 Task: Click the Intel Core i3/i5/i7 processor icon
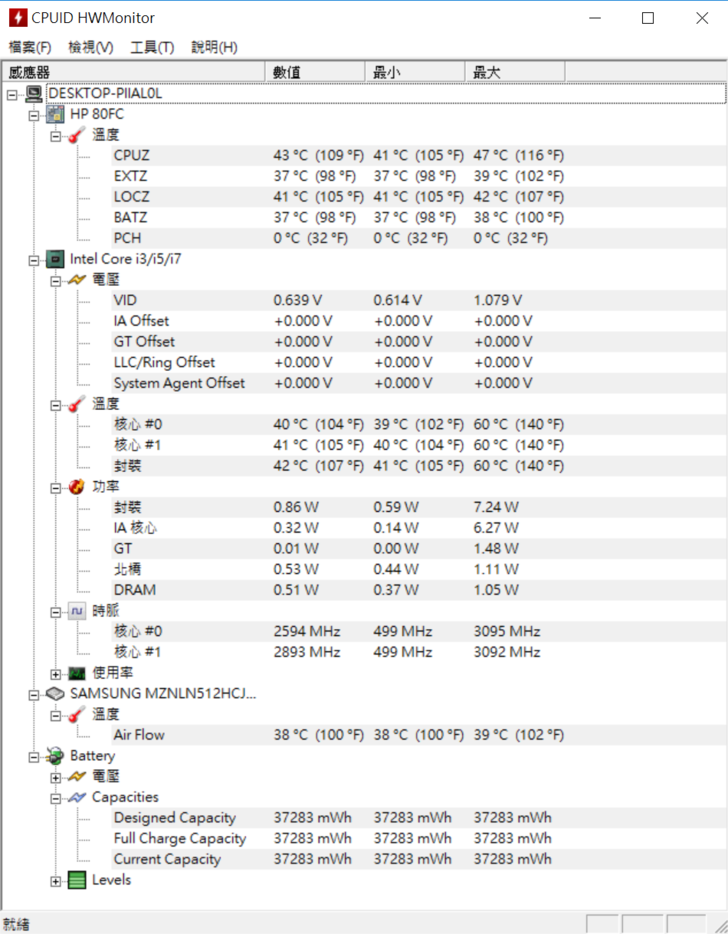(56, 259)
